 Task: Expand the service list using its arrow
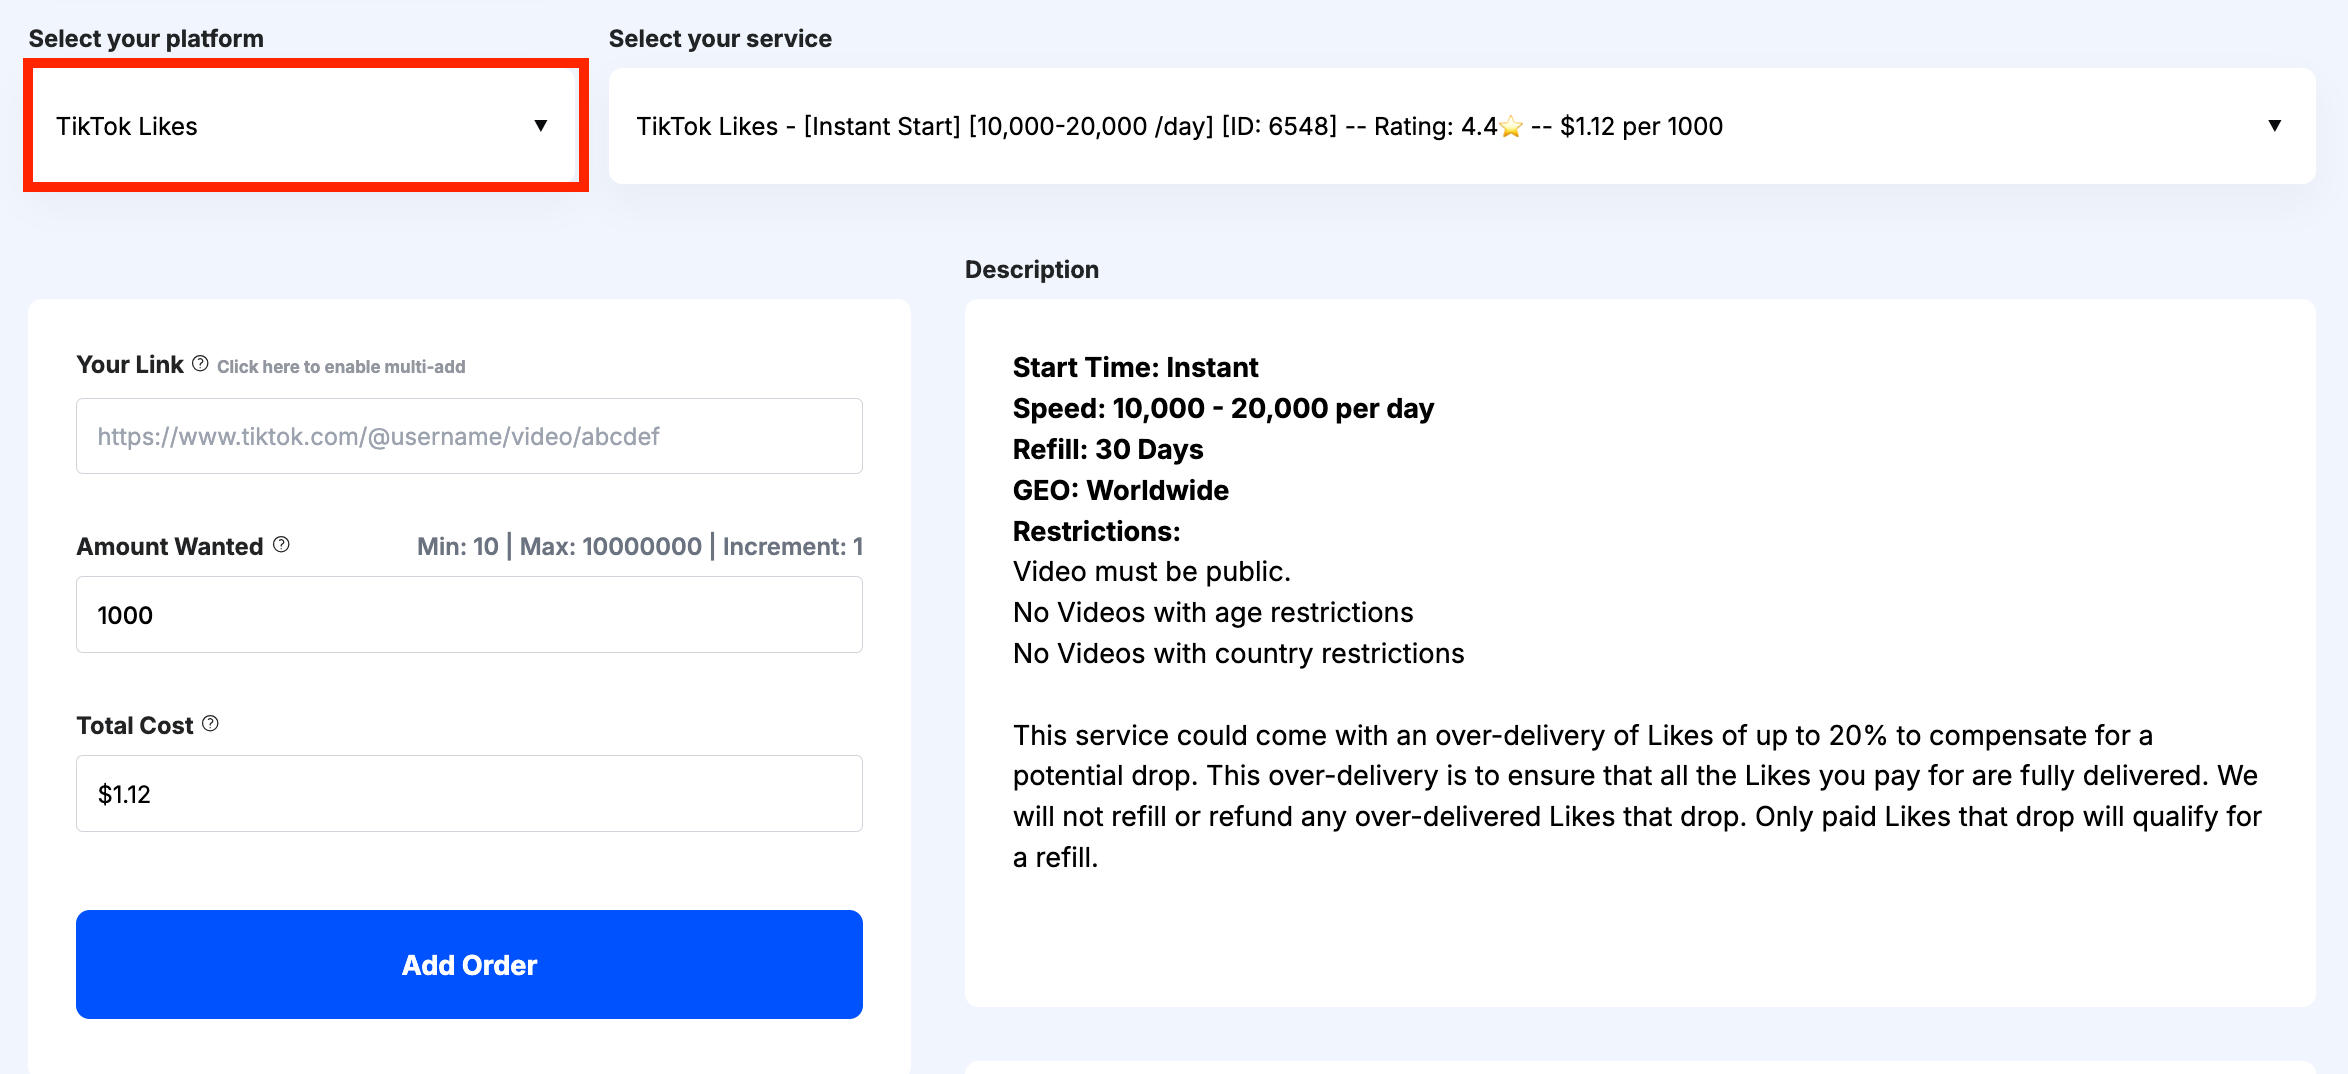tap(2274, 126)
